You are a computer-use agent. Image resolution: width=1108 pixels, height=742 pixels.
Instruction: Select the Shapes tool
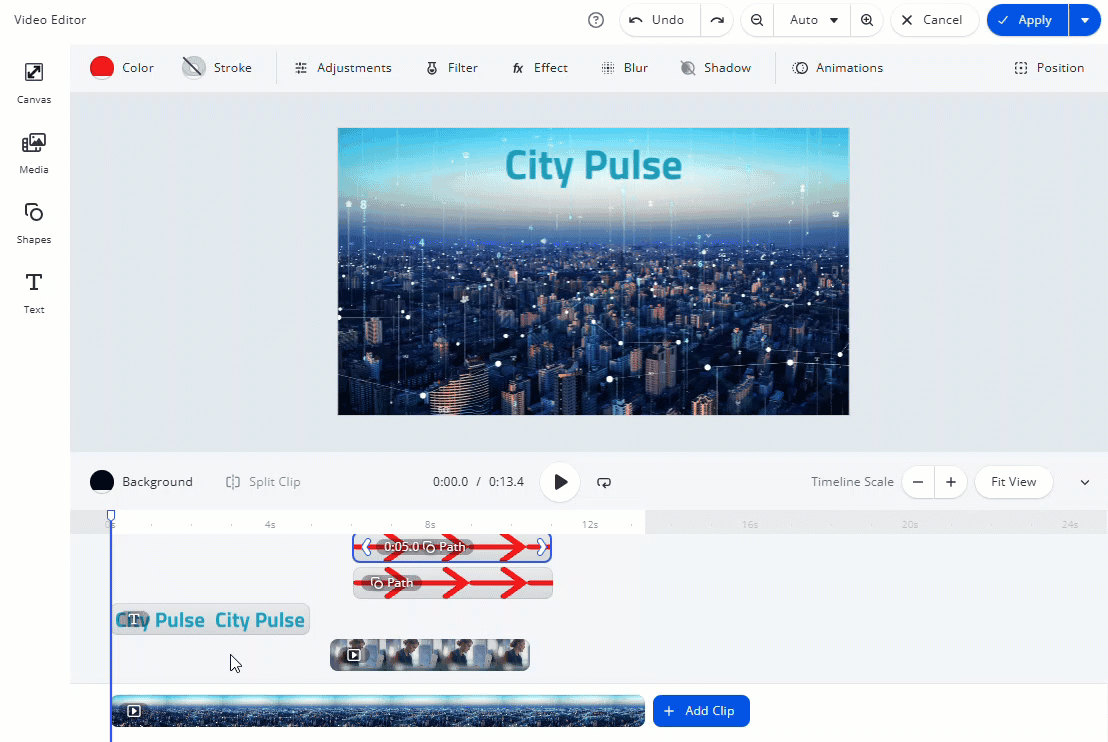[x=34, y=222]
